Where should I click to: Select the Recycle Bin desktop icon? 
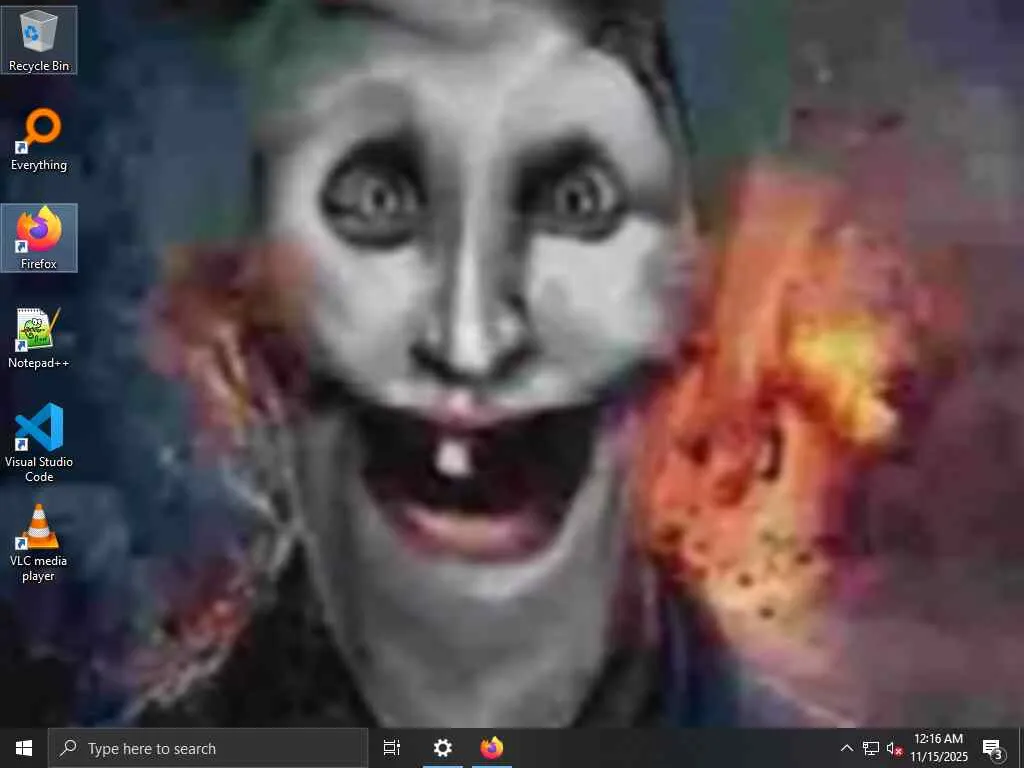click(x=39, y=40)
